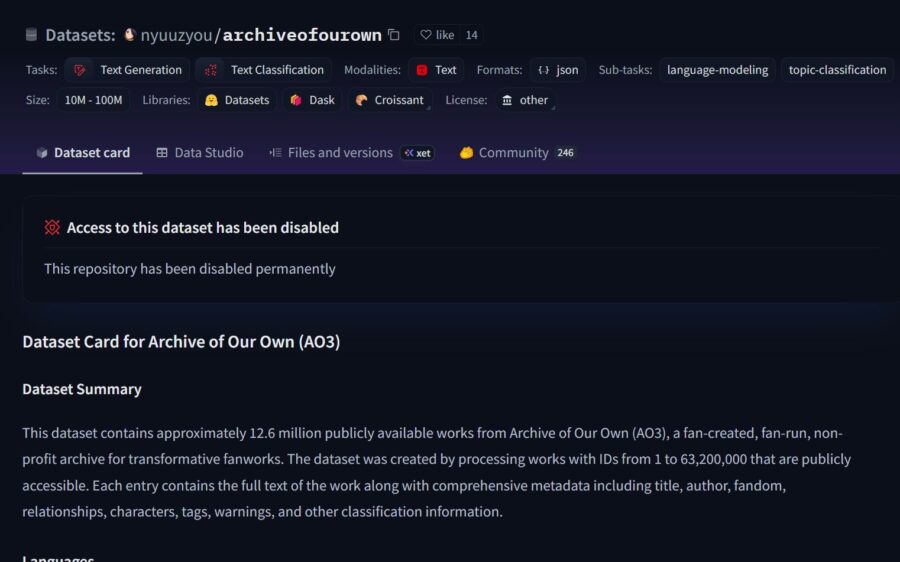The width and height of the screenshot is (900, 562).
Task: Click the license building icon
Action: [507, 100]
